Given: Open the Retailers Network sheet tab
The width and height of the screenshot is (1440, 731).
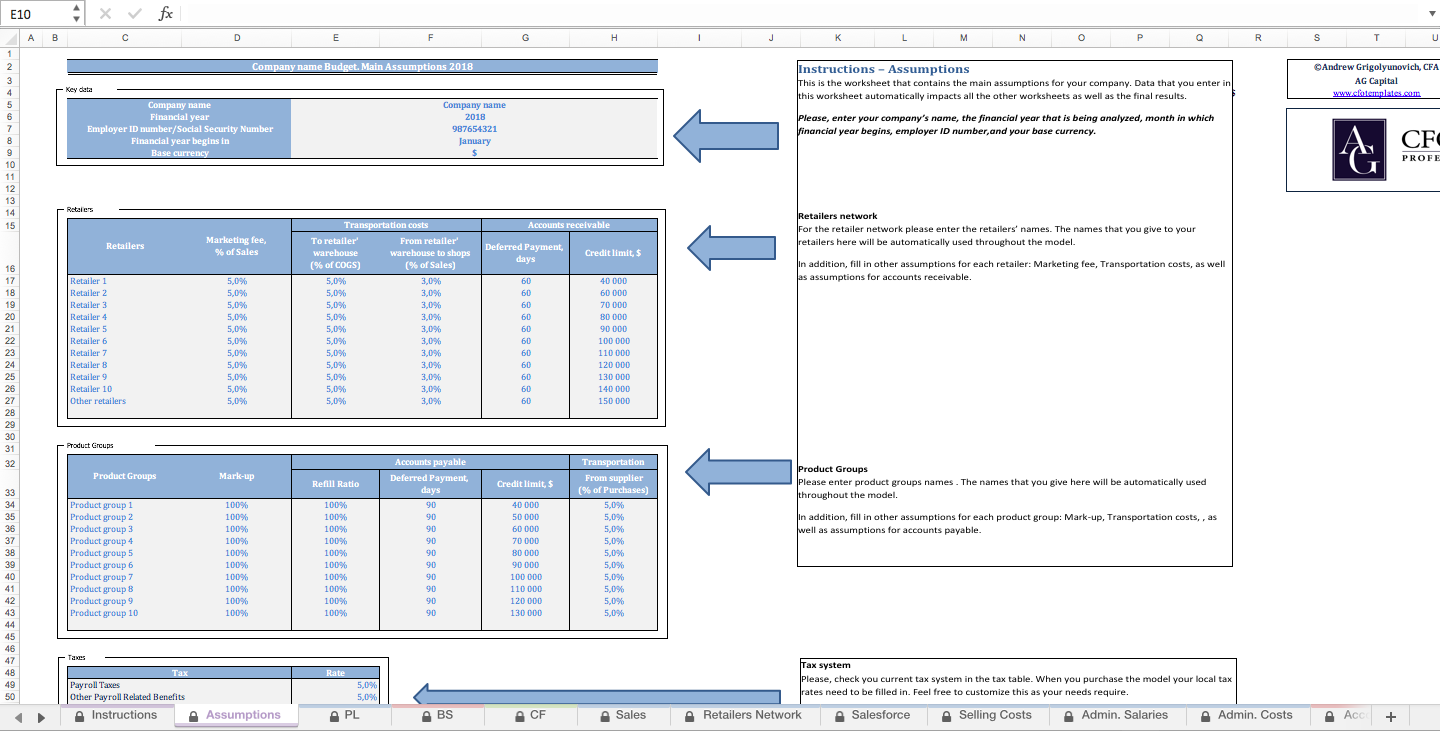Looking at the screenshot, I should tap(743, 715).
